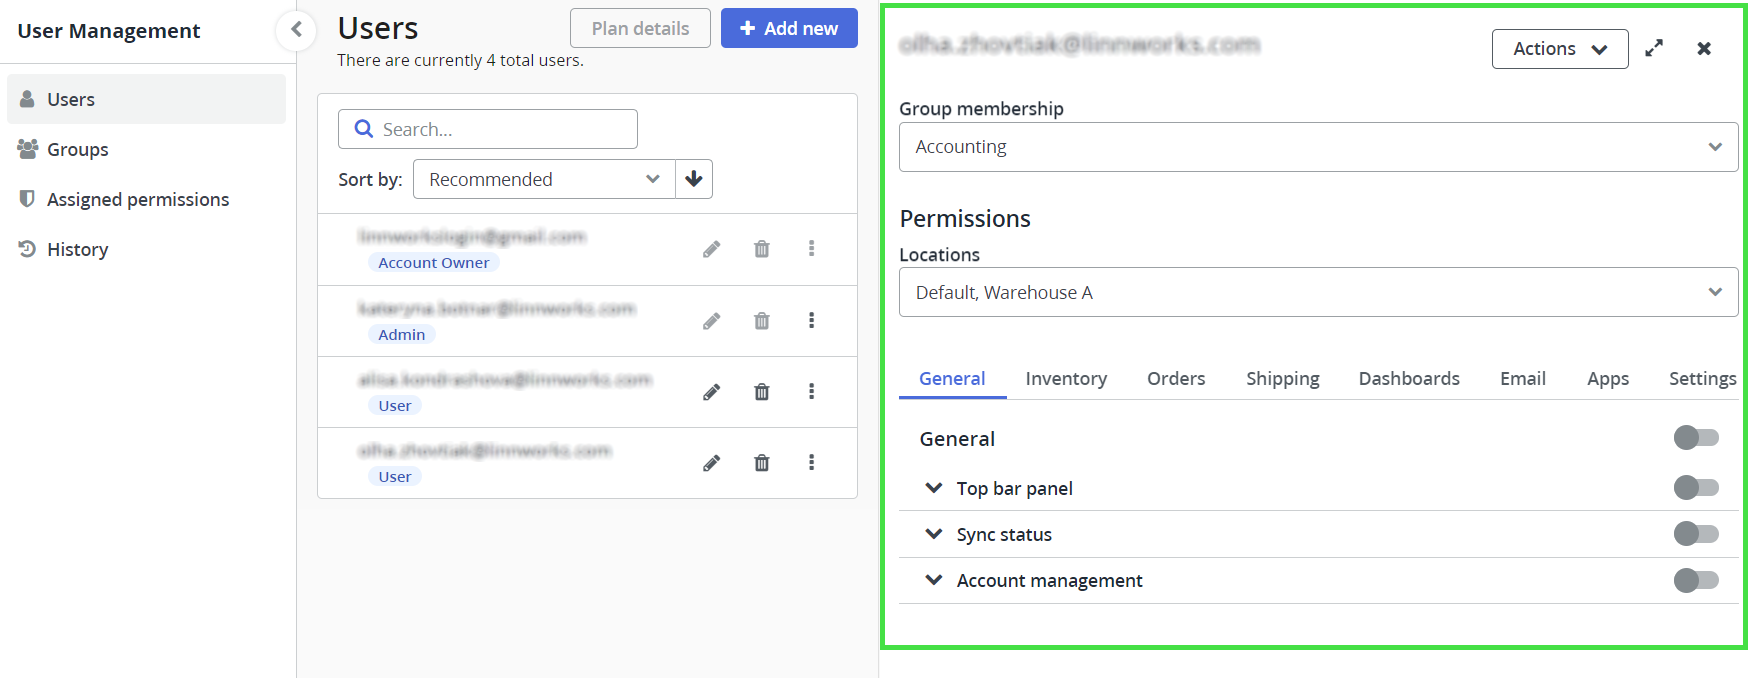Reverse the sort direction using the arrow button
The width and height of the screenshot is (1752, 678).
(x=694, y=179)
